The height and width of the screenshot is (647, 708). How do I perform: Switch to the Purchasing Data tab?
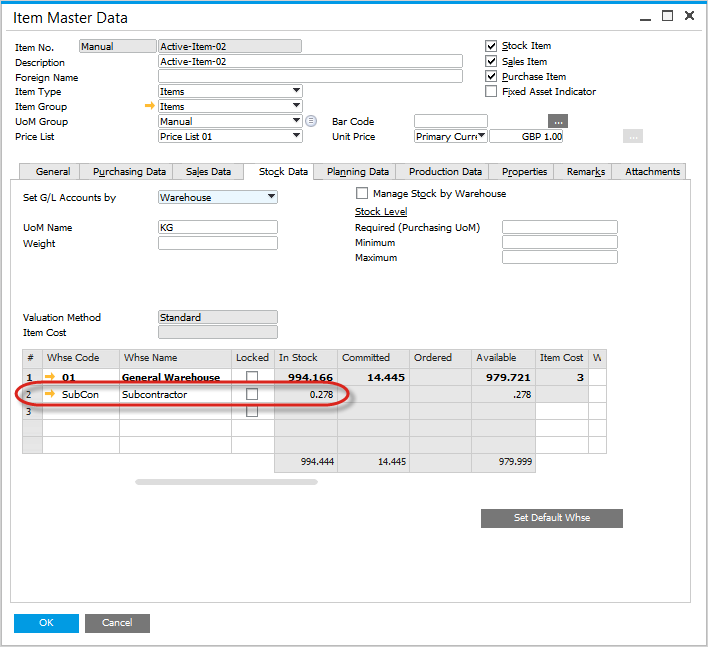[127, 172]
